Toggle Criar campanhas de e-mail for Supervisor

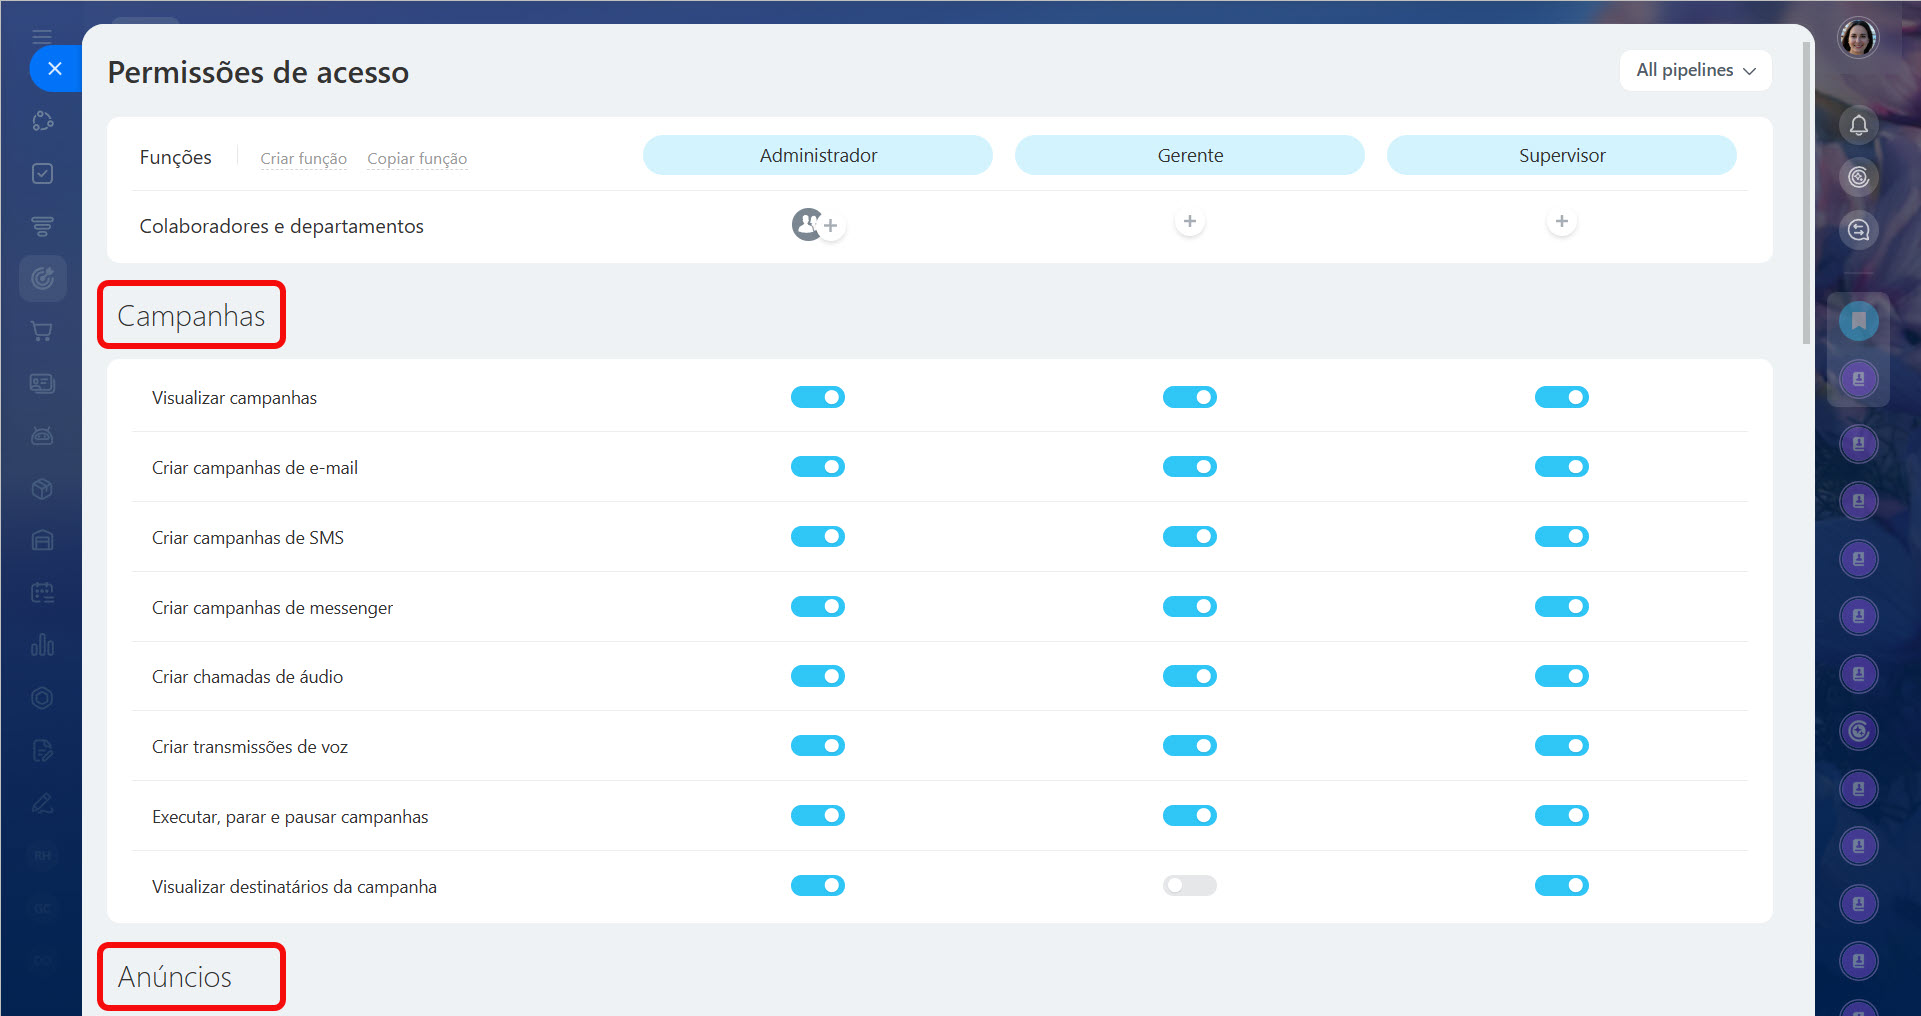point(1562,466)
